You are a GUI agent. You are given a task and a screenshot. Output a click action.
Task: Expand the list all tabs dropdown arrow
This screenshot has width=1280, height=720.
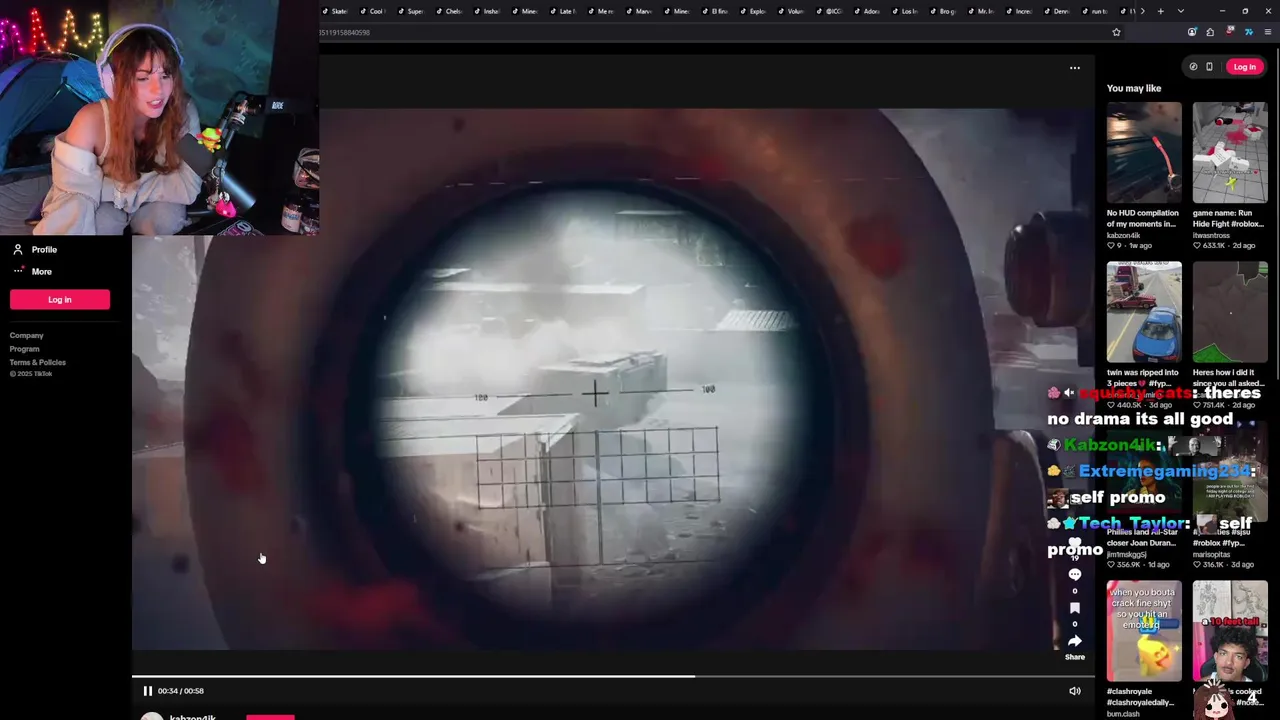pyautogui.click(x=1181, y=11)
